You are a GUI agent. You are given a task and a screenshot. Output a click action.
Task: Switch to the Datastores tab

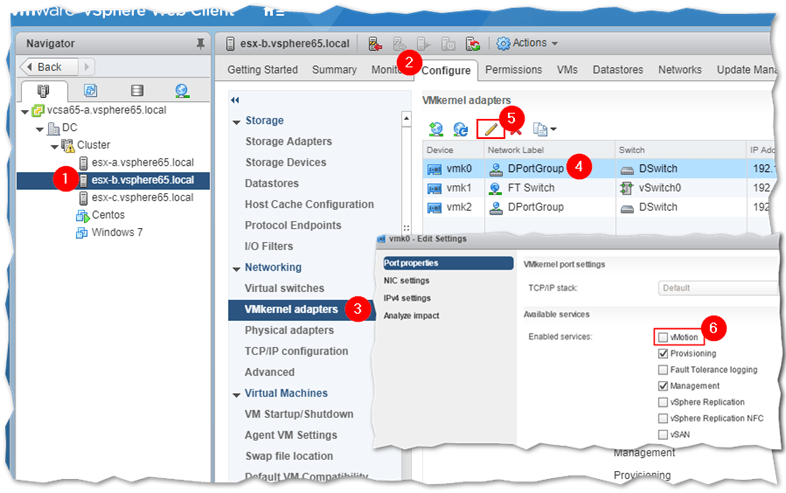pyautogui.click(x=618, y=70)
